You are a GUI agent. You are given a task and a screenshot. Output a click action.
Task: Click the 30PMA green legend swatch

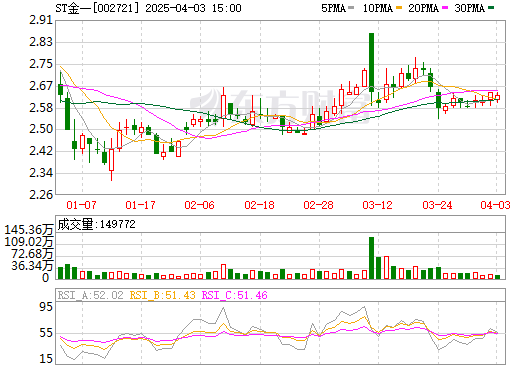coord(491,8)
